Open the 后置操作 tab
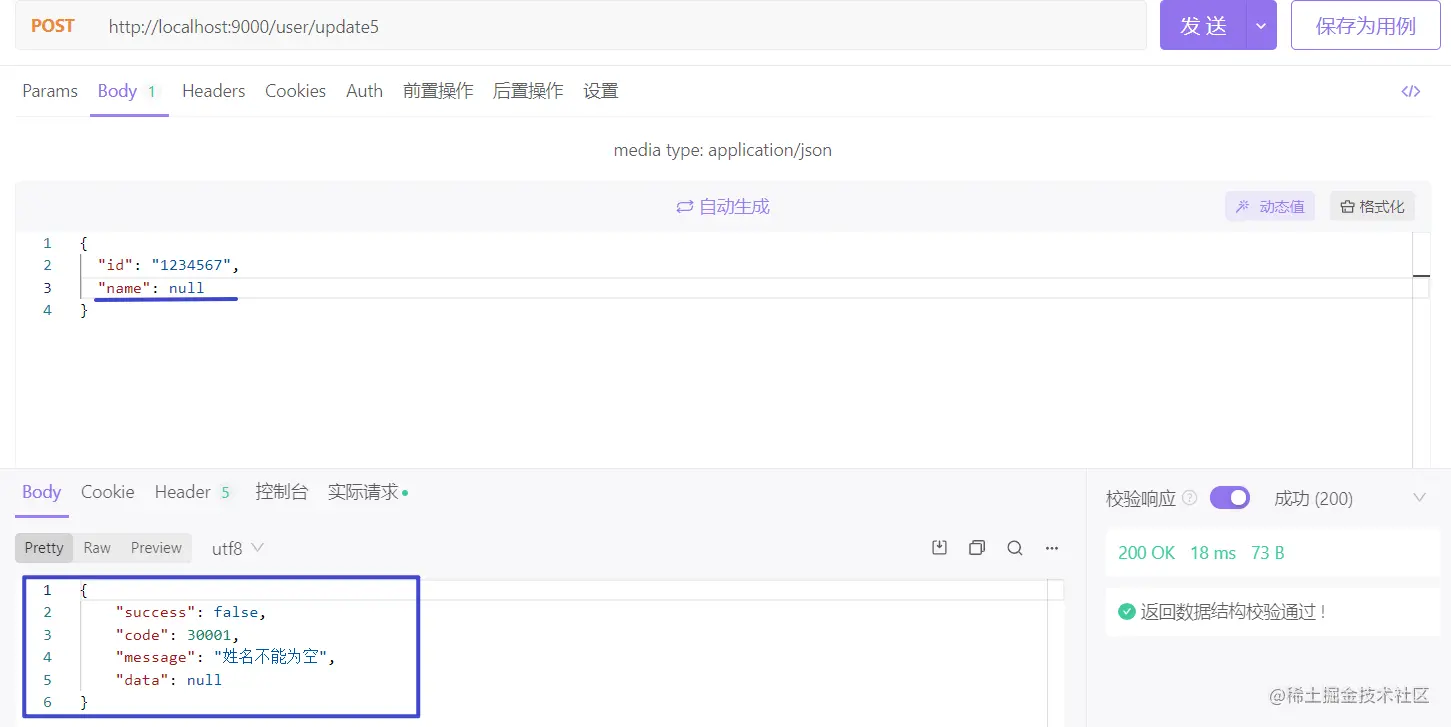The height and width of the screenshot is (727, 1451). [528, 91]
